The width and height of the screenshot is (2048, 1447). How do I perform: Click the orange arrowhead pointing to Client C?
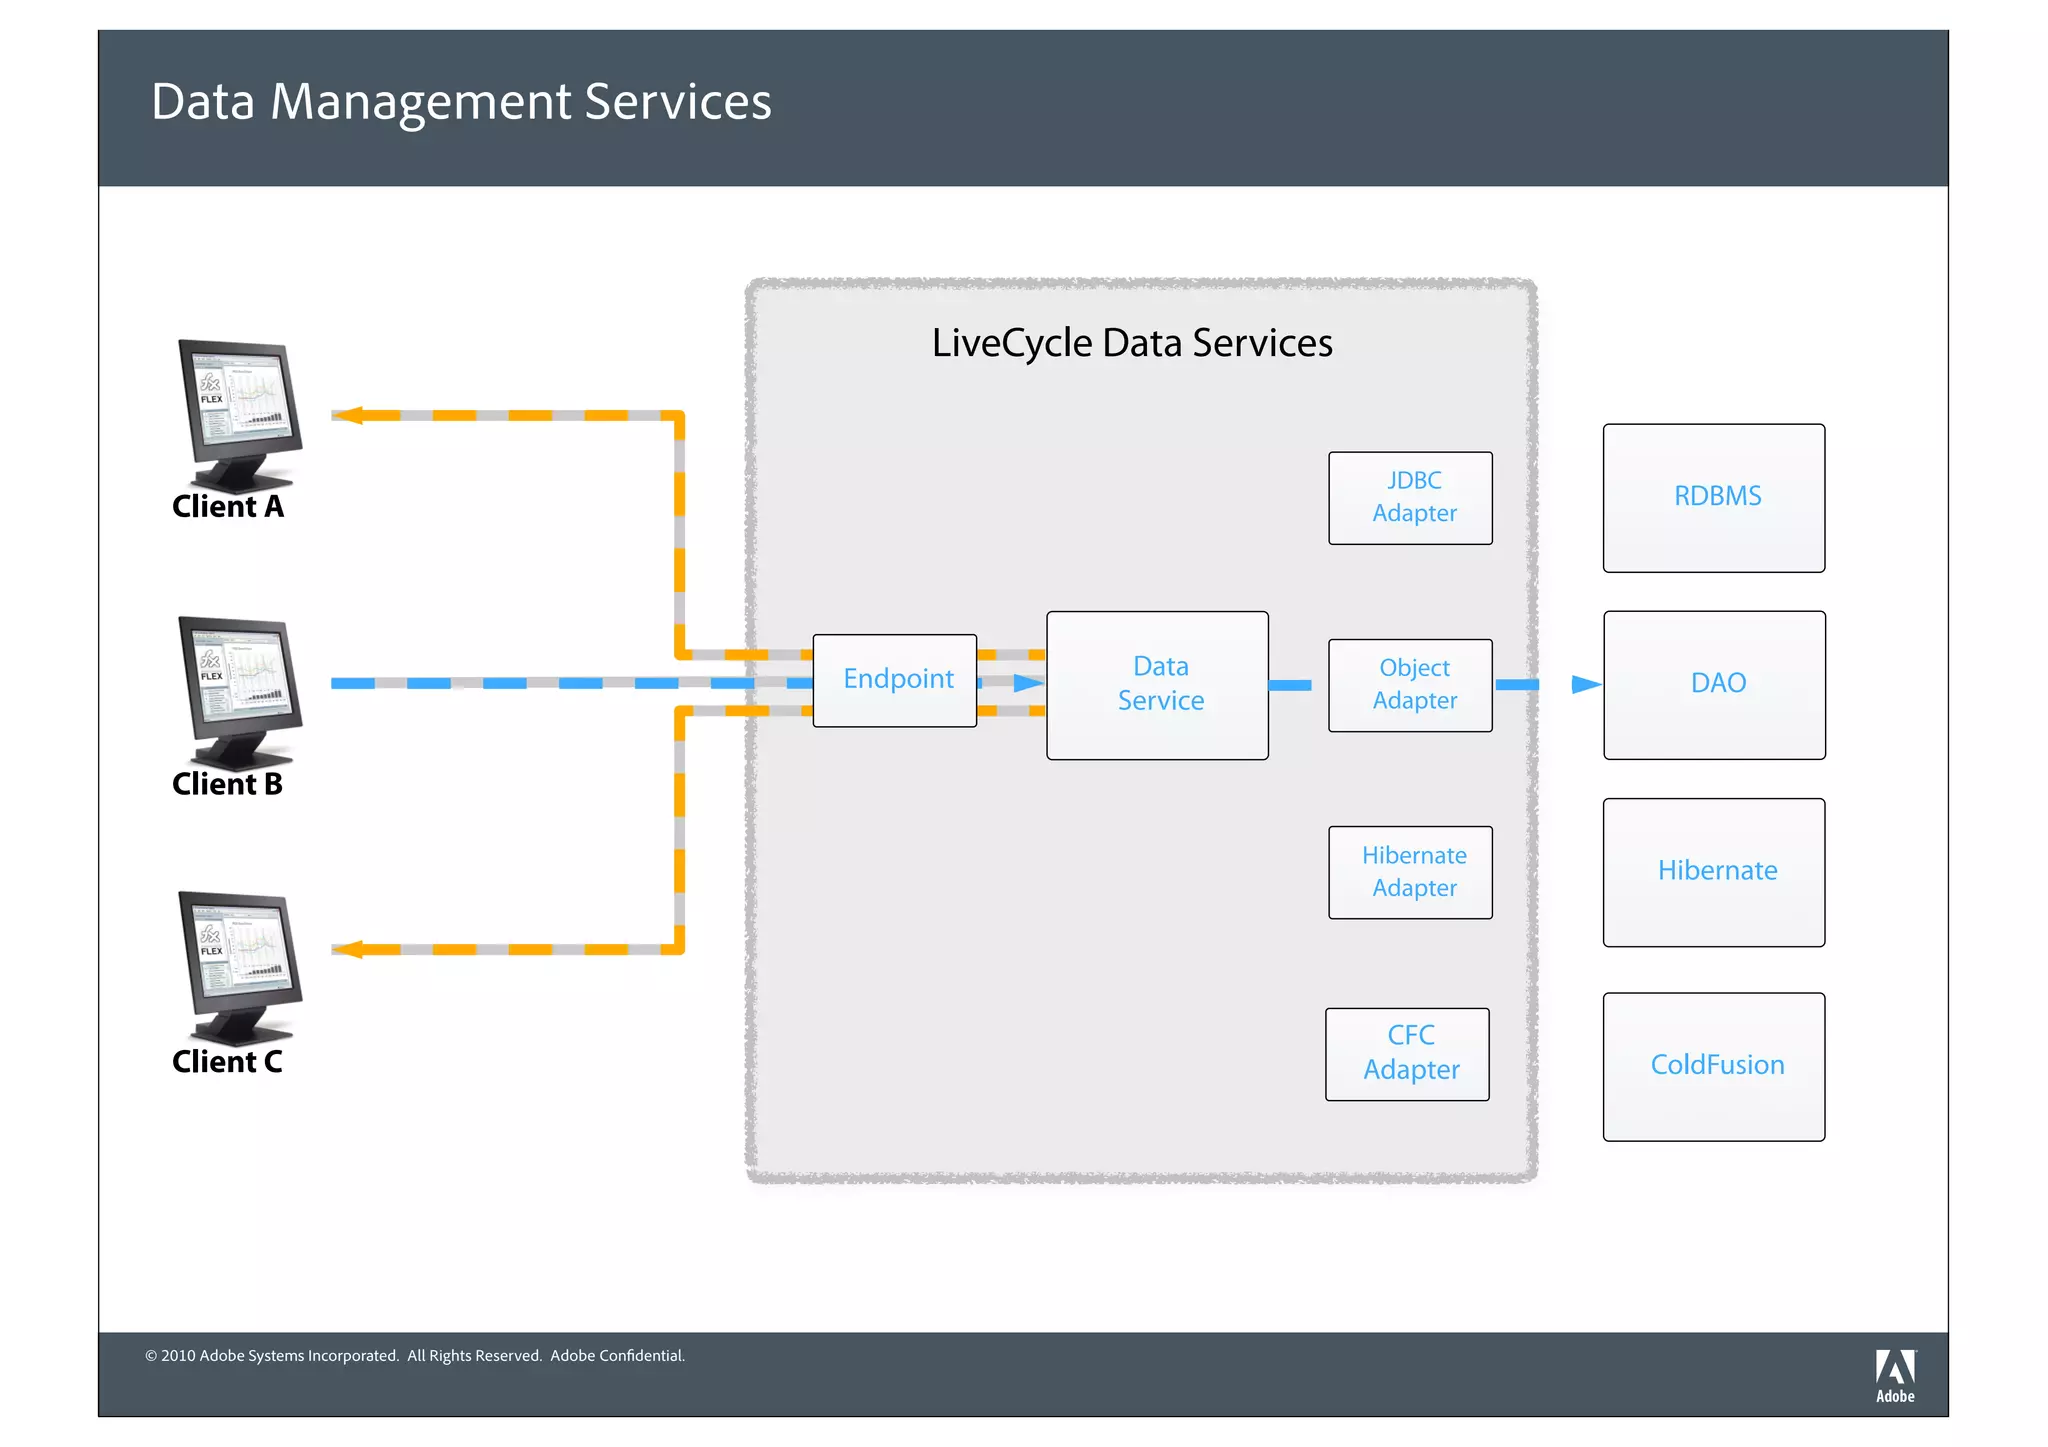(x=347, y=949)
